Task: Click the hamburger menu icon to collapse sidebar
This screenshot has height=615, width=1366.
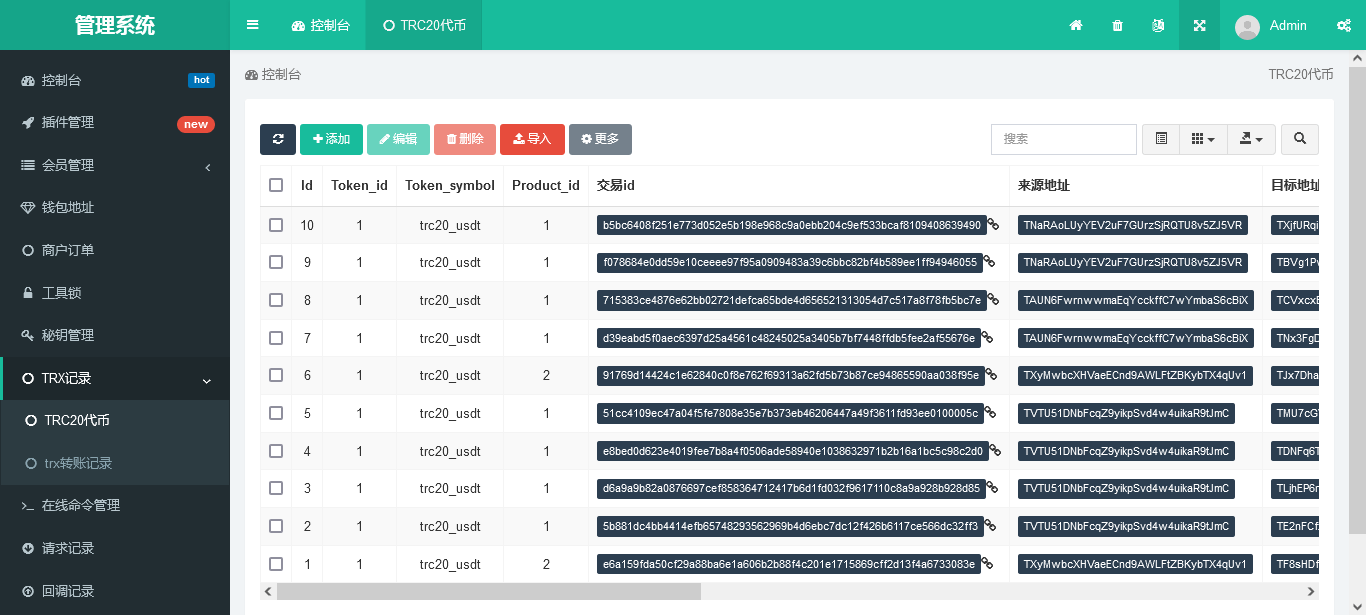Action: pos(253,25)
